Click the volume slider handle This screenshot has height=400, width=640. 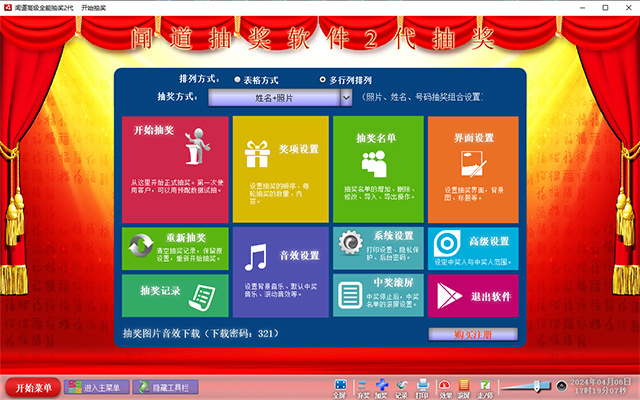click(538, 386)
